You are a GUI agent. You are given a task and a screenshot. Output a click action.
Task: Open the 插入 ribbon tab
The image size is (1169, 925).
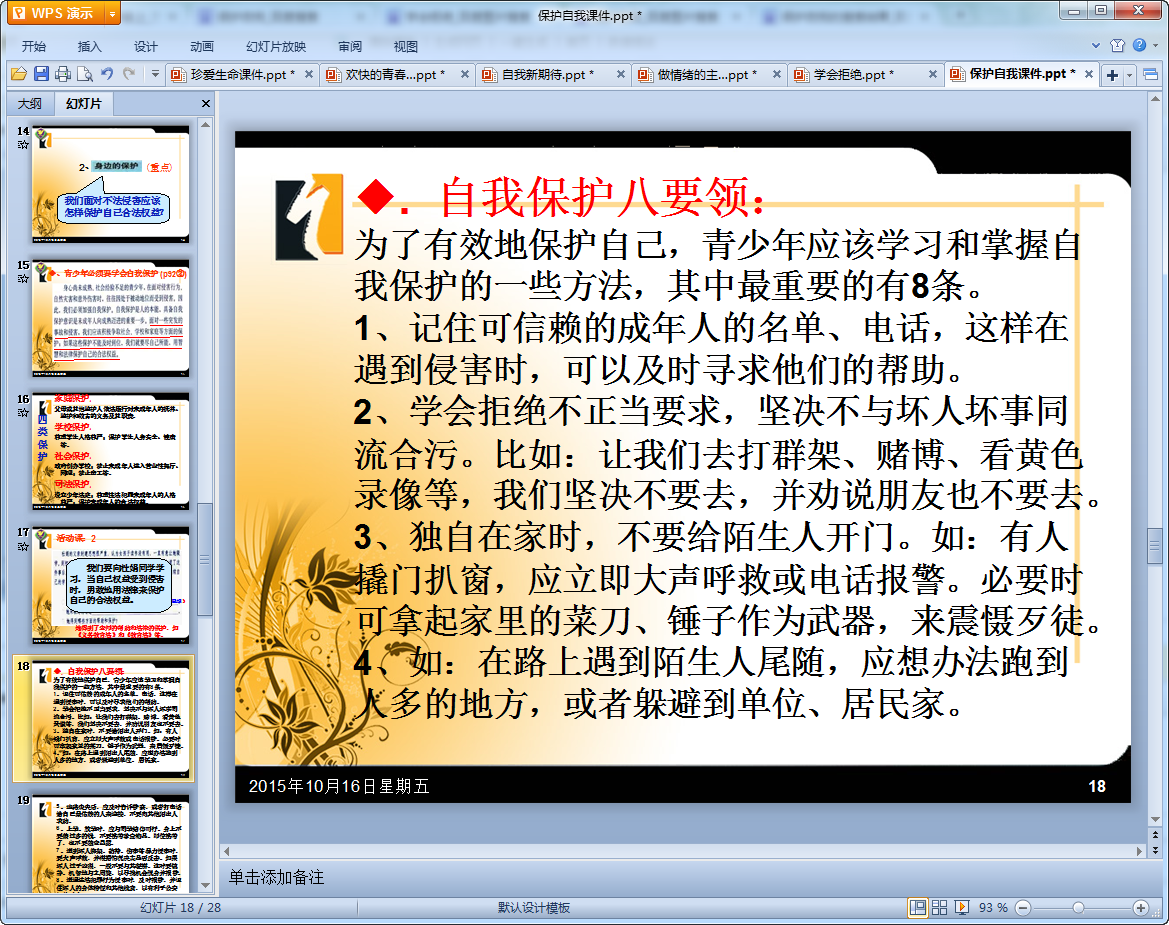tap(89, 46)
